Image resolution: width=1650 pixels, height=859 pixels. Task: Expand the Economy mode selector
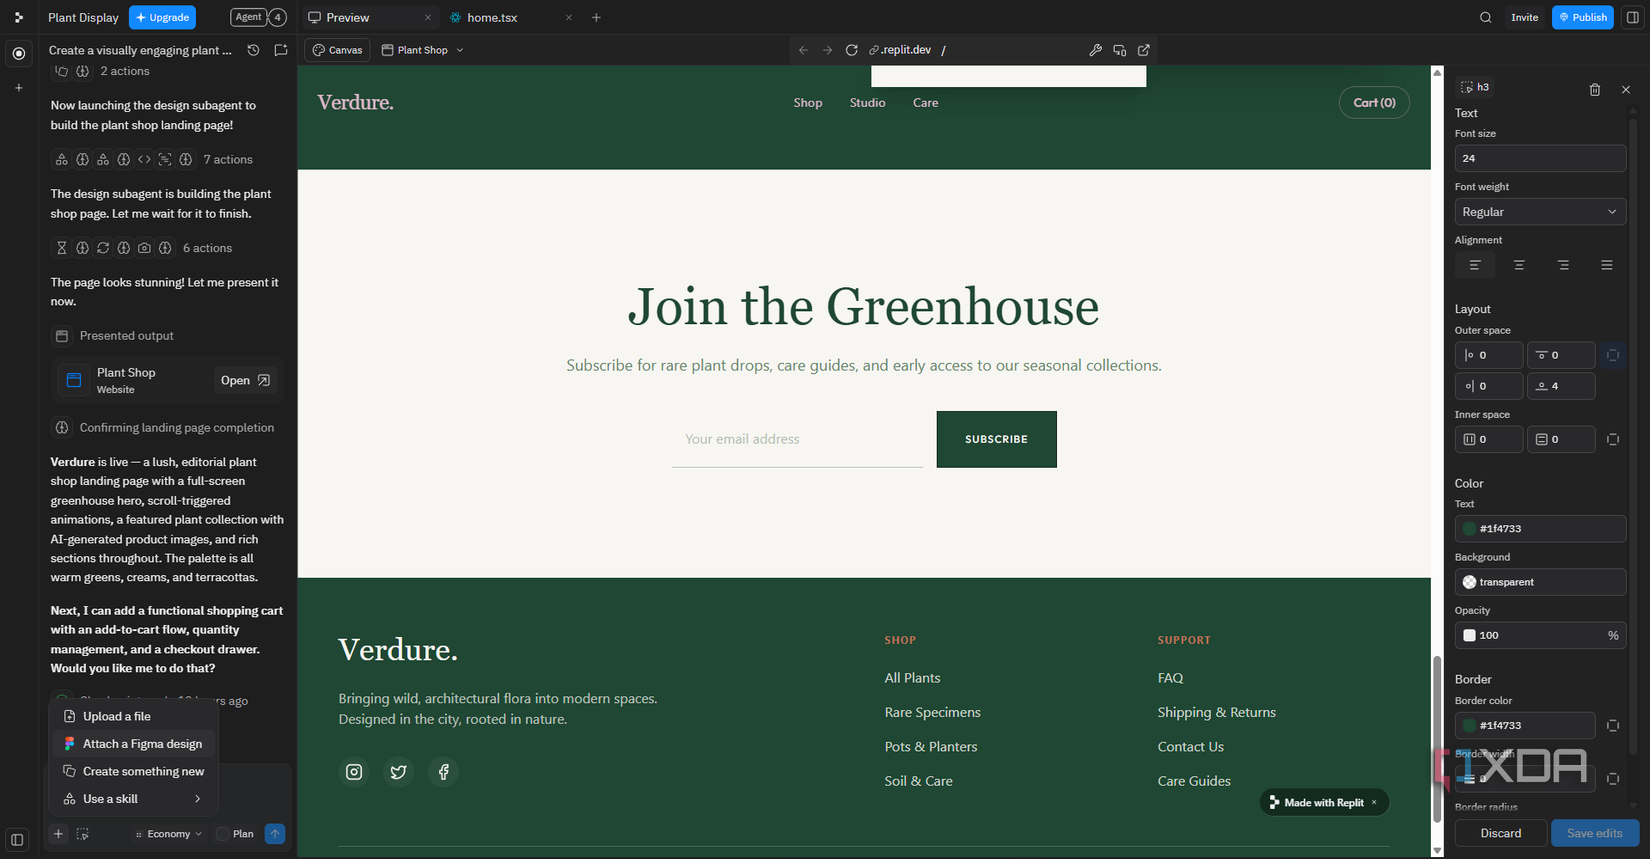click(169, 834)
